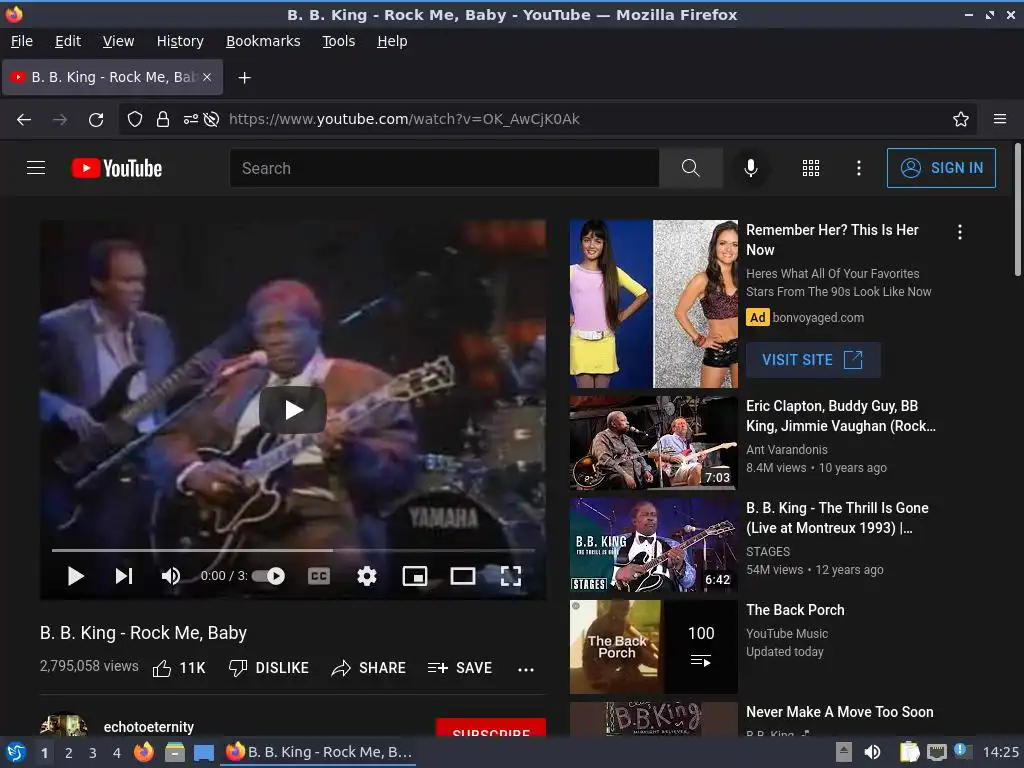Launch Firefox from the taskbar quick launcher

click(144, 752)
